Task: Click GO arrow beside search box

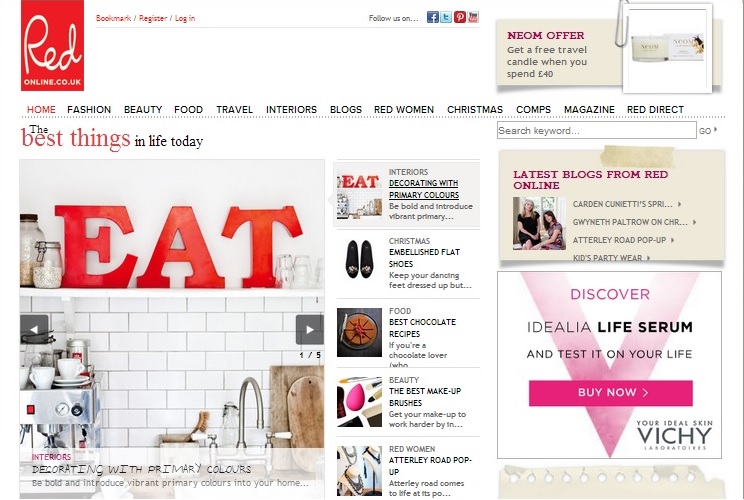Action: click(x=708, y=130)
